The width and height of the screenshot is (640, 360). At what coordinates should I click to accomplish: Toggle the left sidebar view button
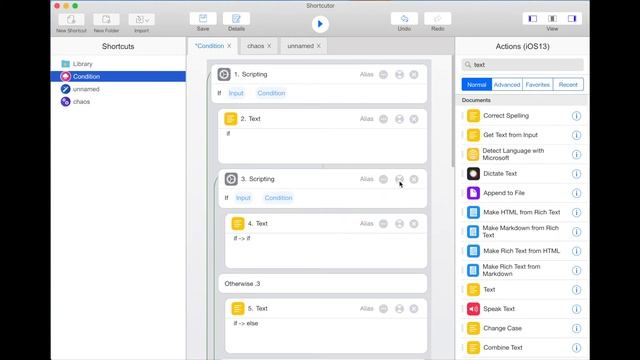pyautogui.click(x=533, y=18)
